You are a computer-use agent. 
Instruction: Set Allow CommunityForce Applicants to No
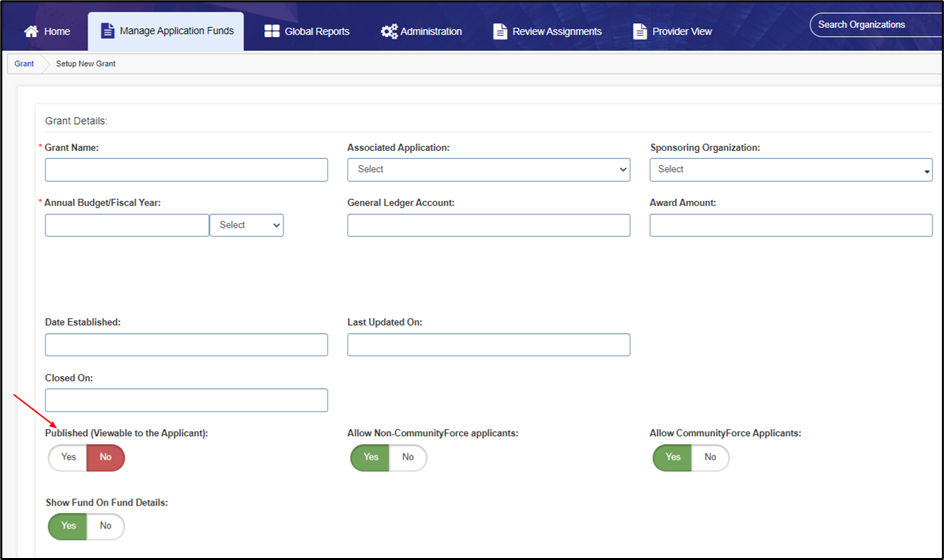pos(709,458)
